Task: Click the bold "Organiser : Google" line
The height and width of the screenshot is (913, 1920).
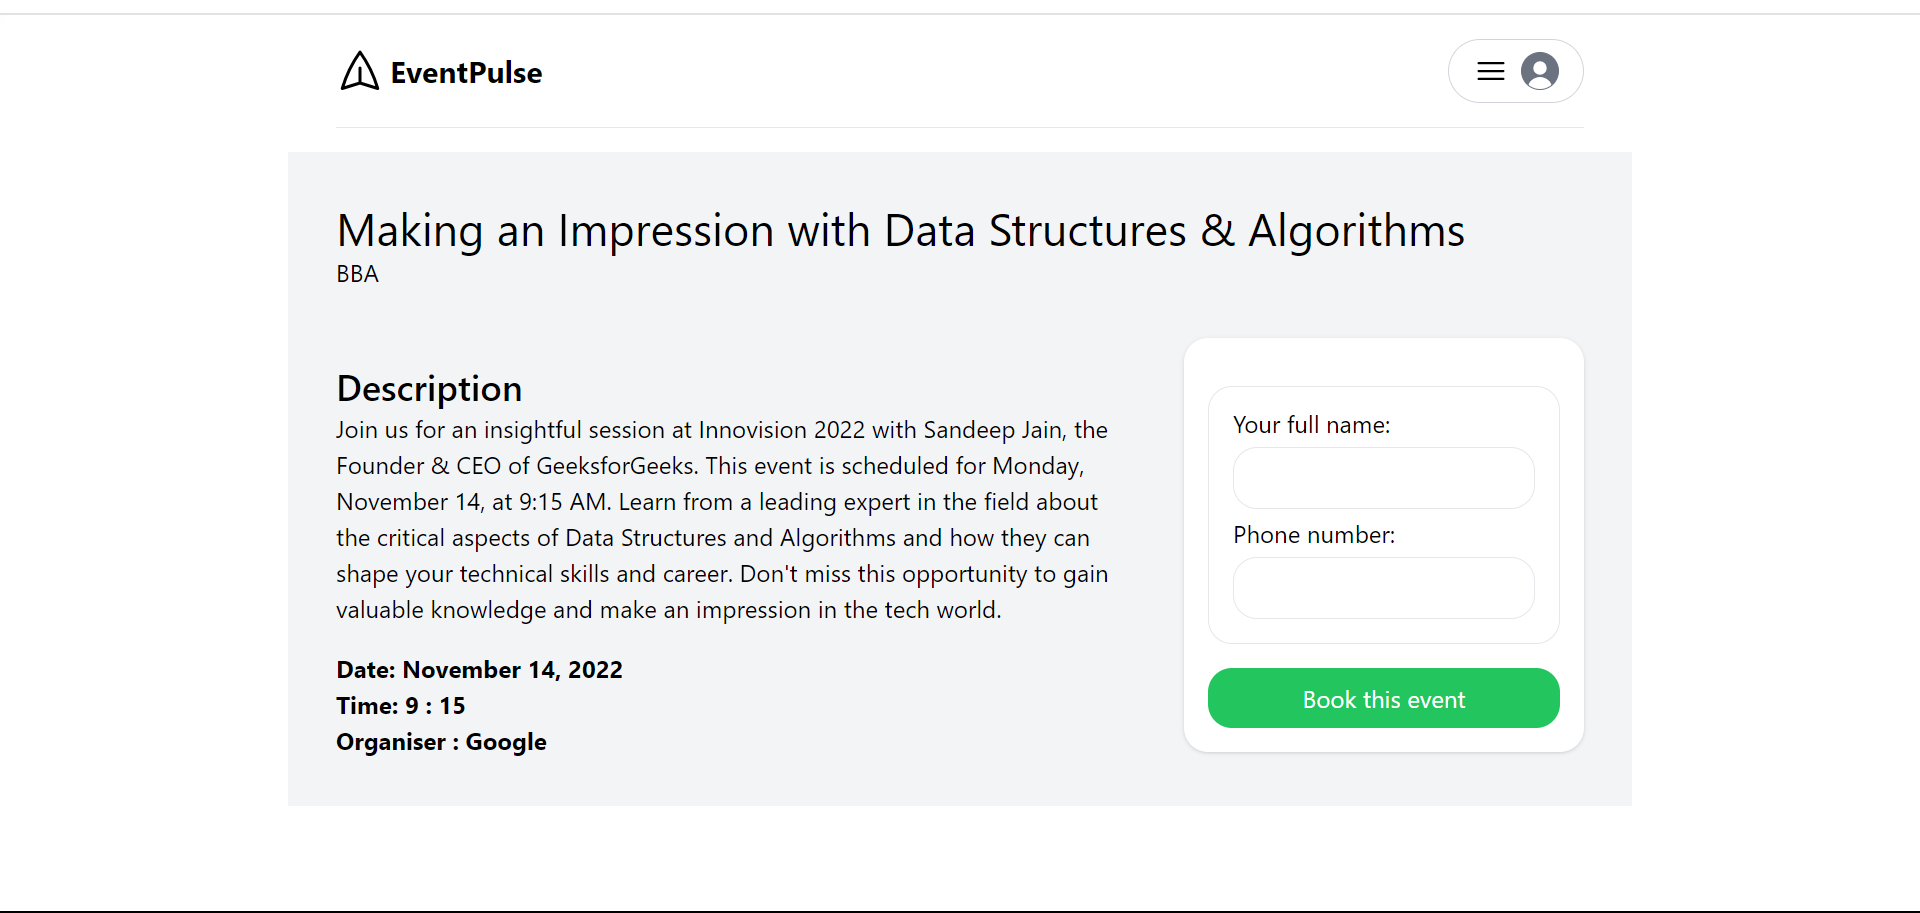Action: click(x=441, y=742)
